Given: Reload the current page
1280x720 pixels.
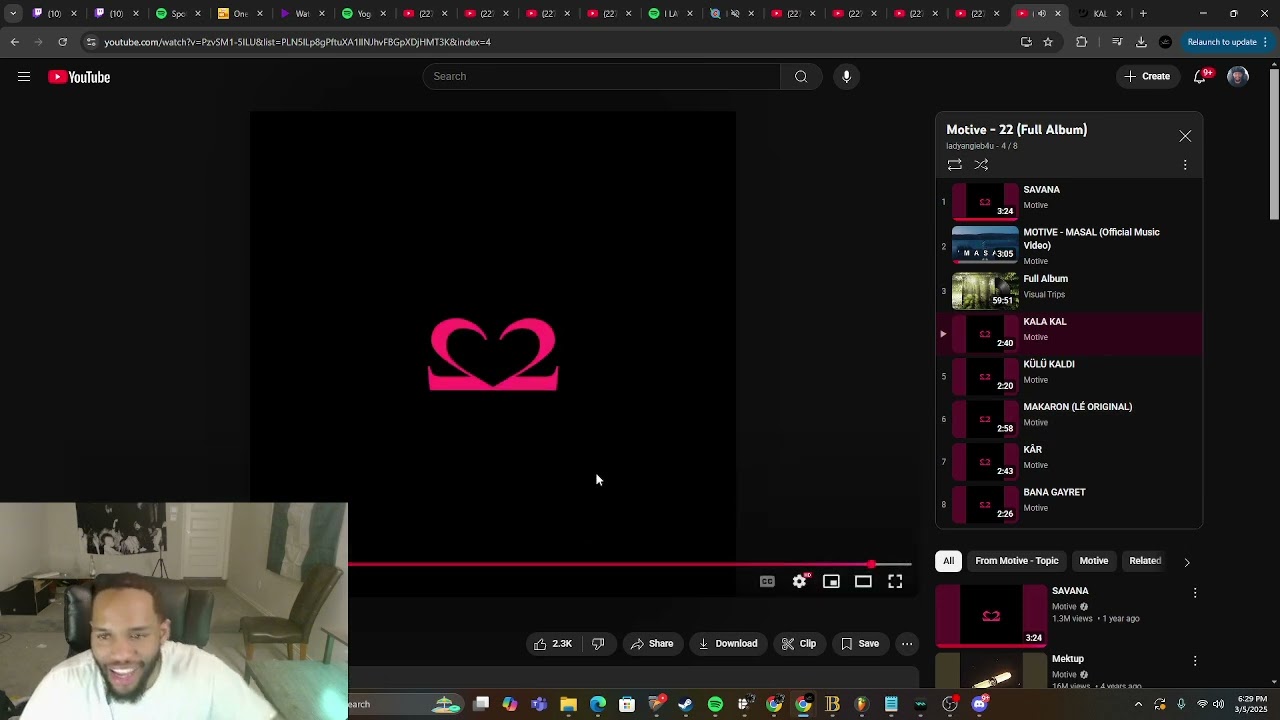Looking at the screenshot, I should [x=63, y=42].
